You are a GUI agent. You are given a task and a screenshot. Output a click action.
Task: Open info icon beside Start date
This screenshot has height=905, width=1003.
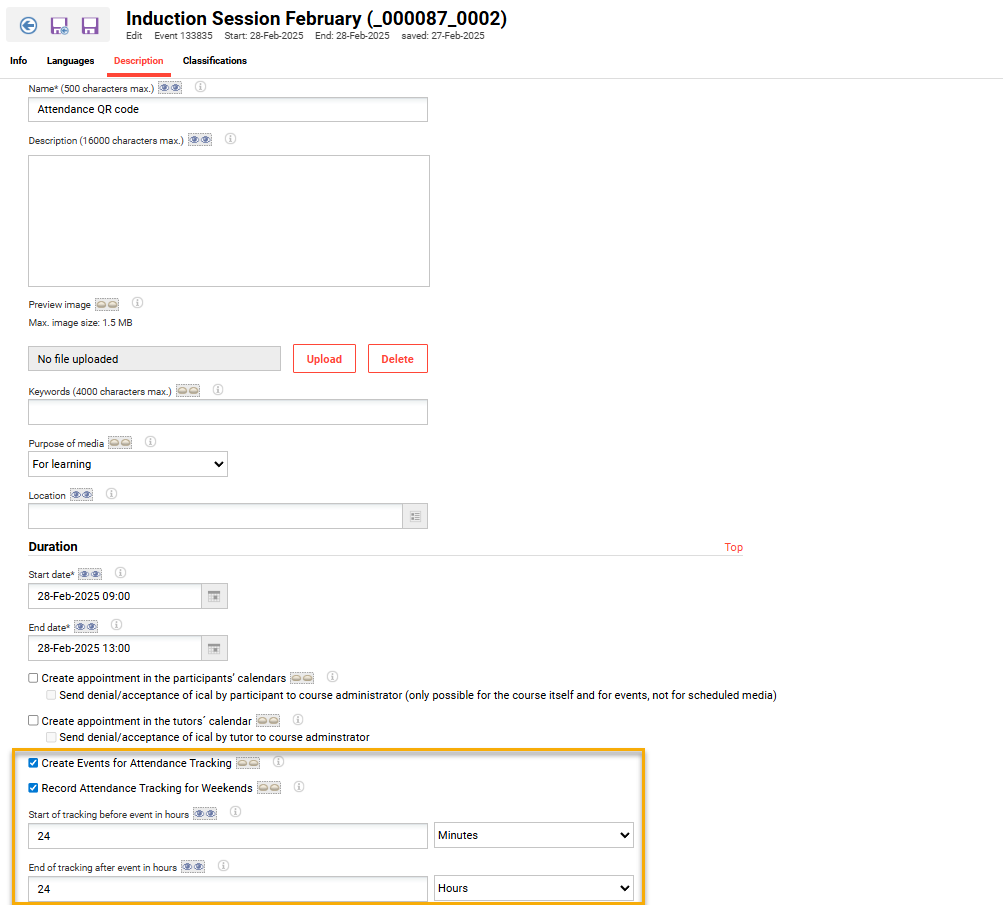coord(120,573)
